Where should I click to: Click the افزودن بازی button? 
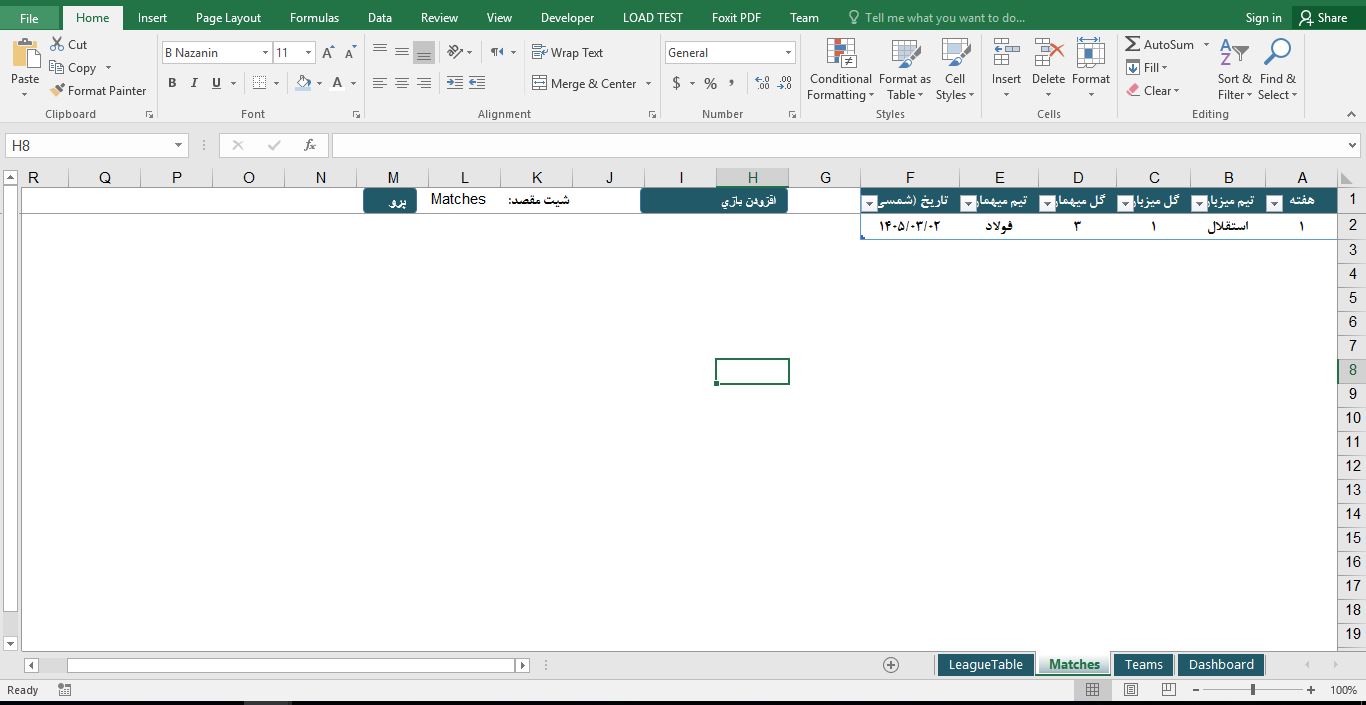click(714, 201)
